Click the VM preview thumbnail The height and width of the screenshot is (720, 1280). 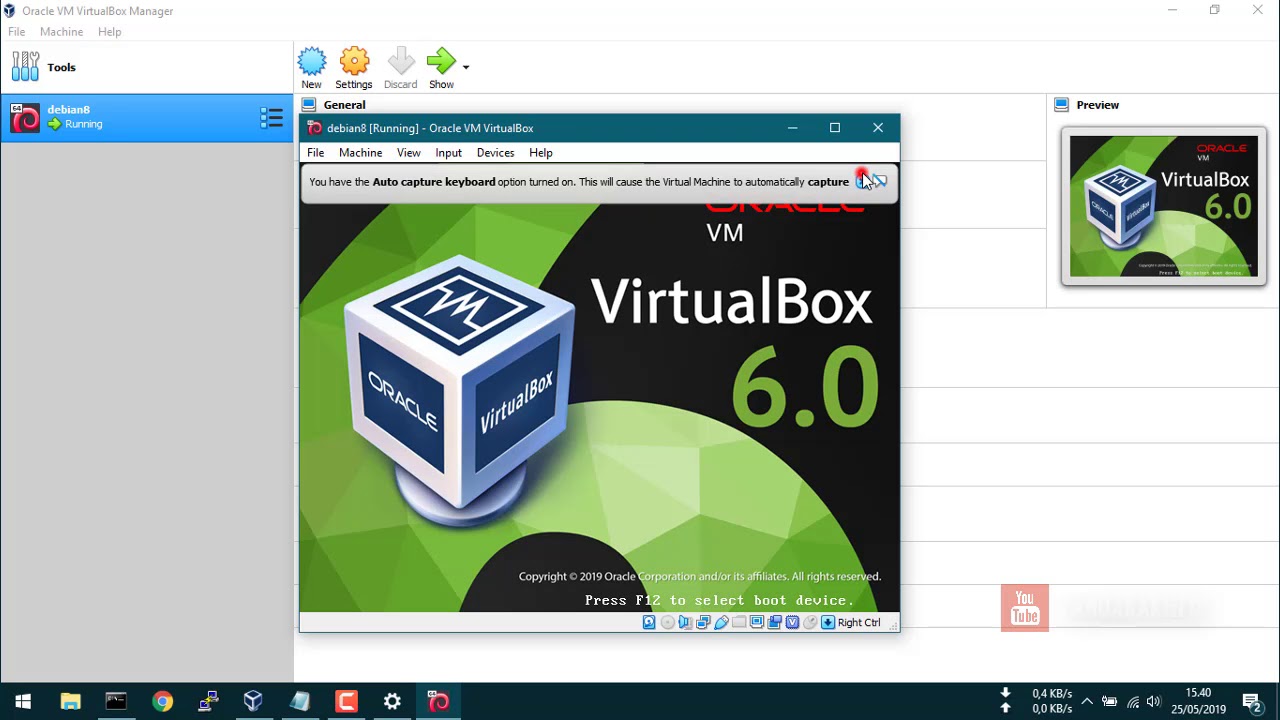click(x=1164, y=206)
